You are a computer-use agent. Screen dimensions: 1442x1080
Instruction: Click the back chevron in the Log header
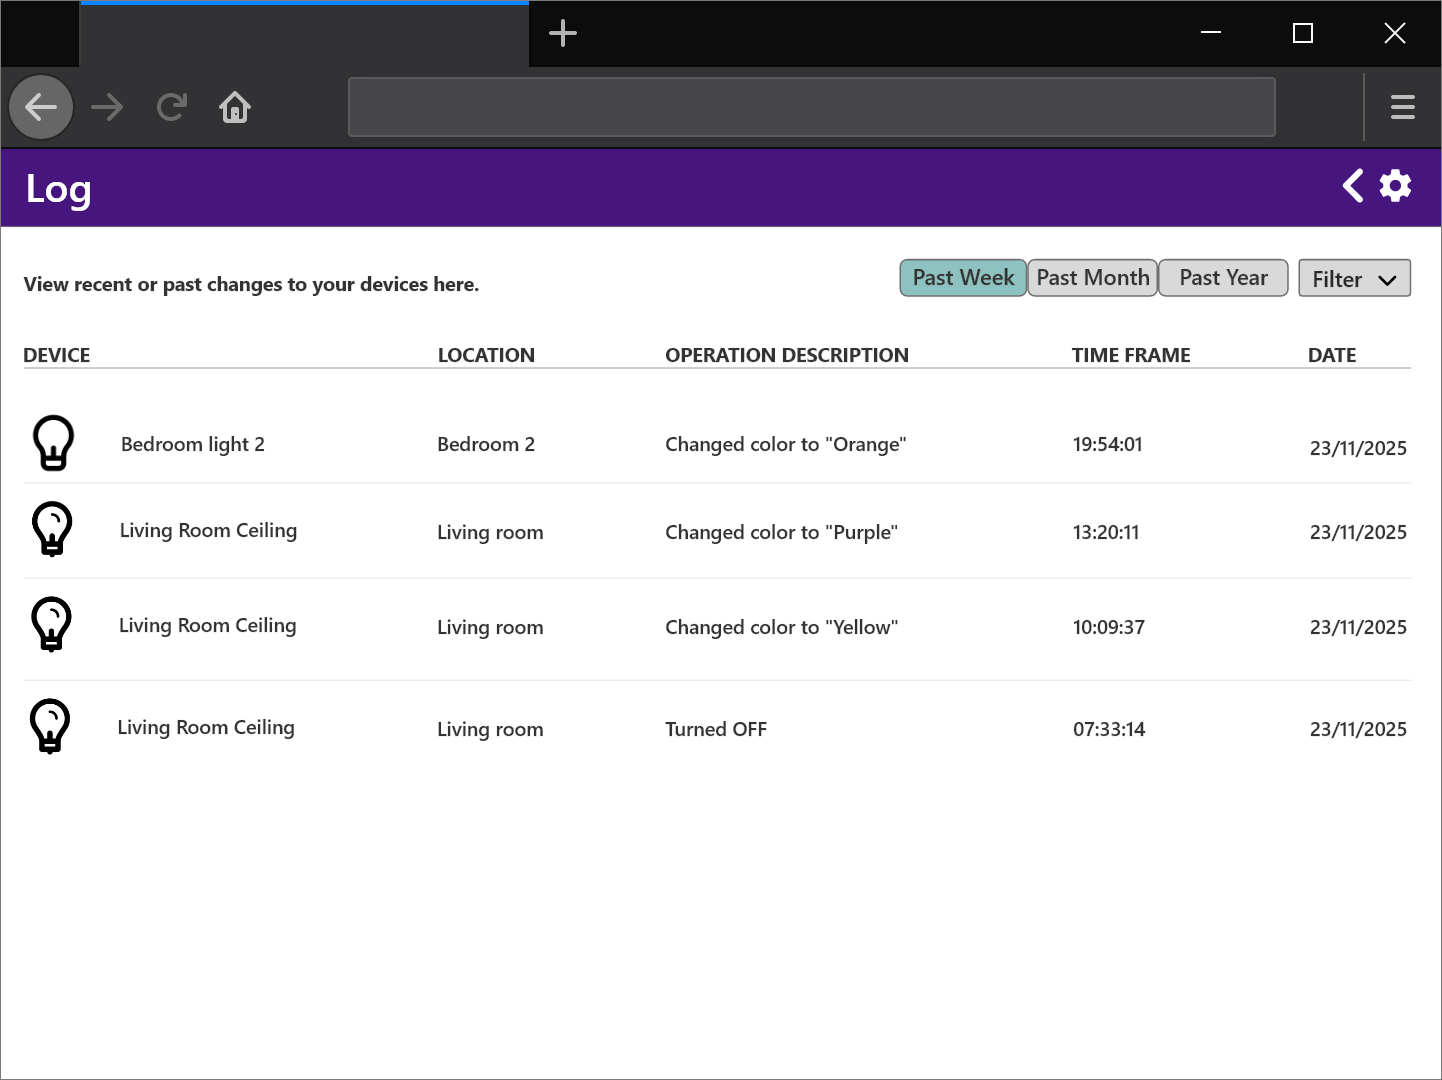[x=1352, y=186]
